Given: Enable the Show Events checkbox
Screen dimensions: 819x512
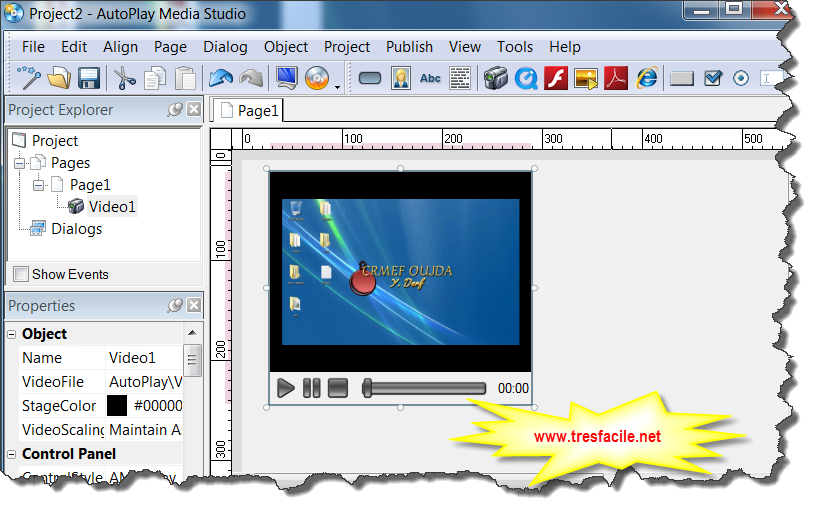Looking at the screenshot, I should tap(21, 274).
